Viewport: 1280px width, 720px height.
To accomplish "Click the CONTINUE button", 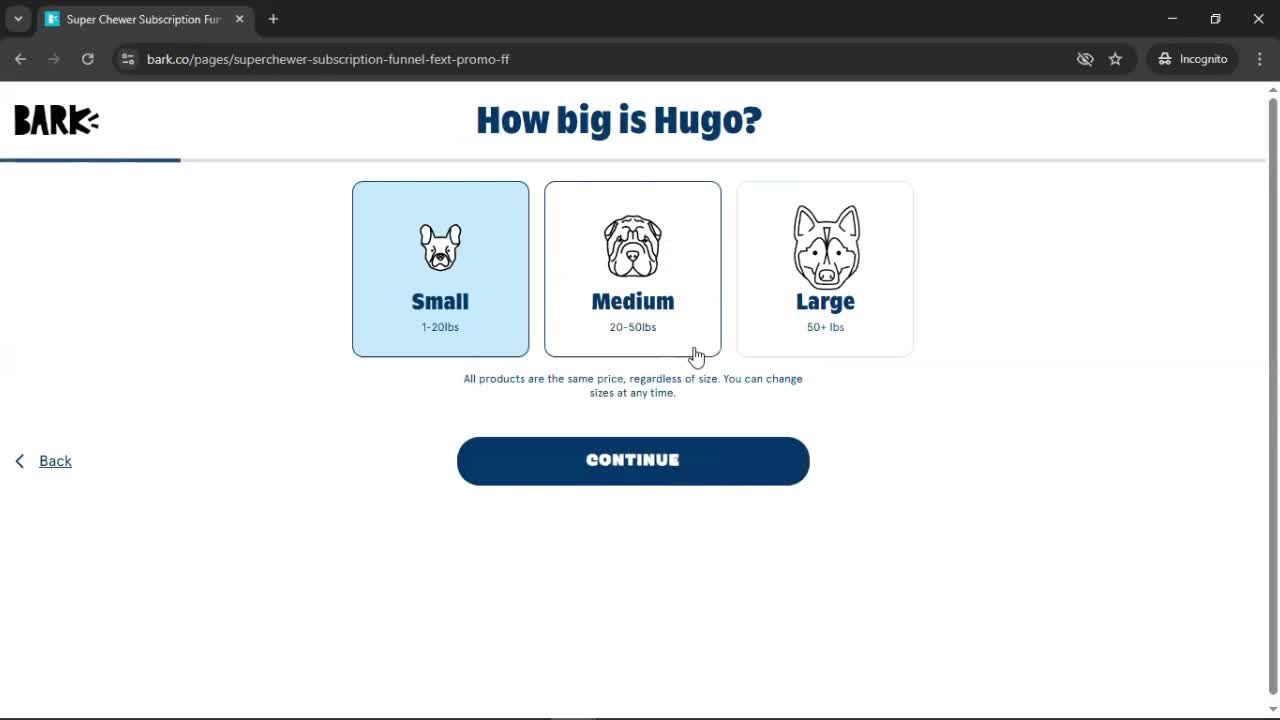I will [x=633, y=461].
